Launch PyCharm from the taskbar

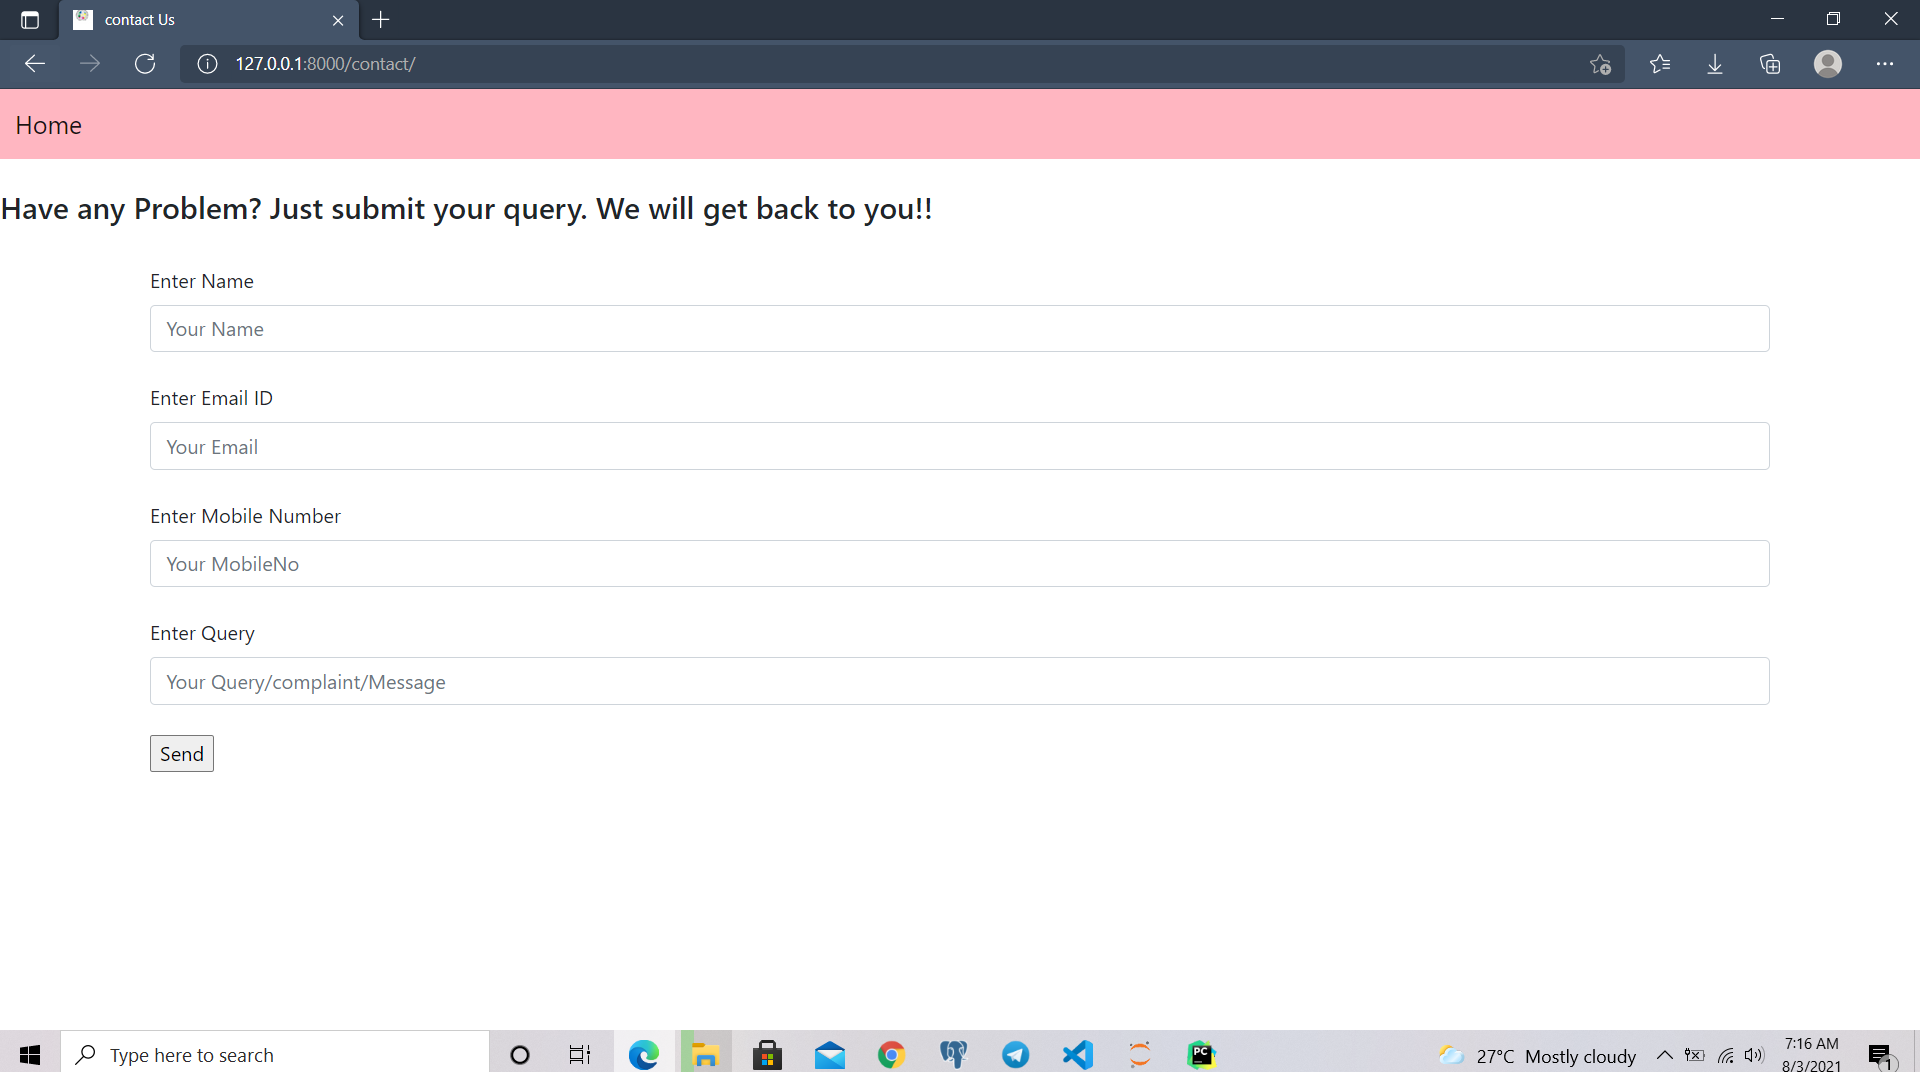pyautogui.click(x=1202, y=1053)
